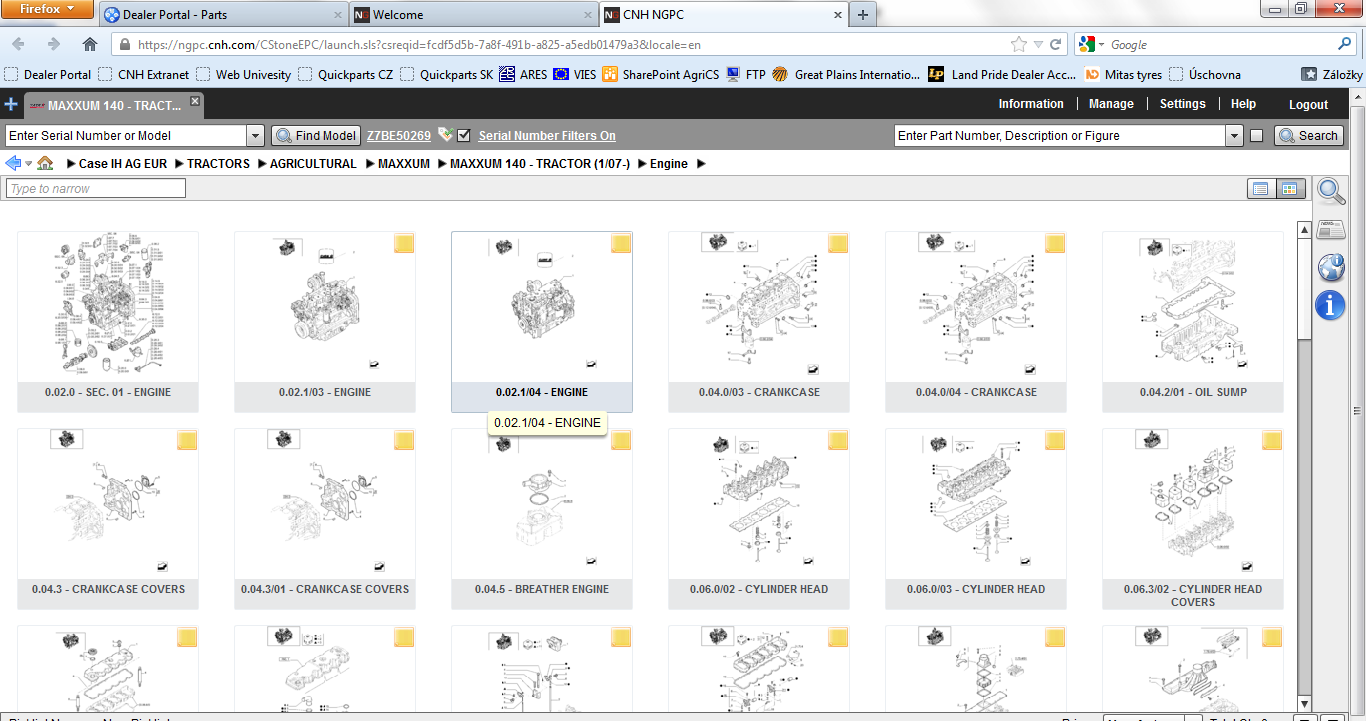
Task: Click the Google search magnifier icon
Action: (x=1344, y=44)
